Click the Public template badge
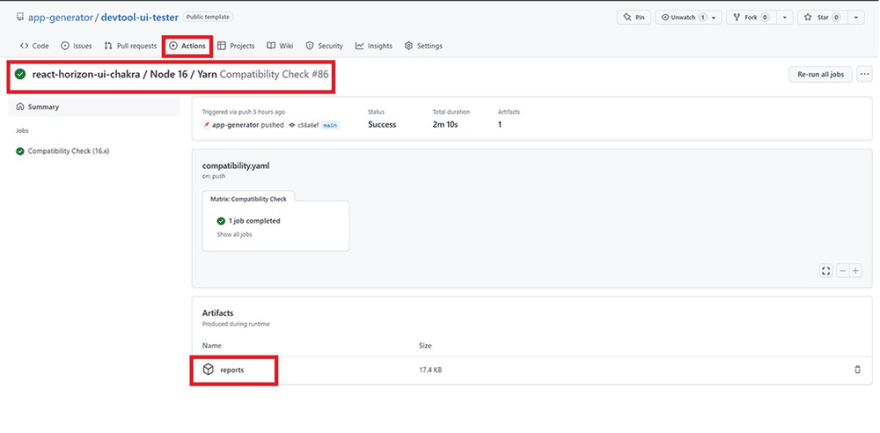The height and width of the screenshot is (433, 880). click(x=208, y=17)
